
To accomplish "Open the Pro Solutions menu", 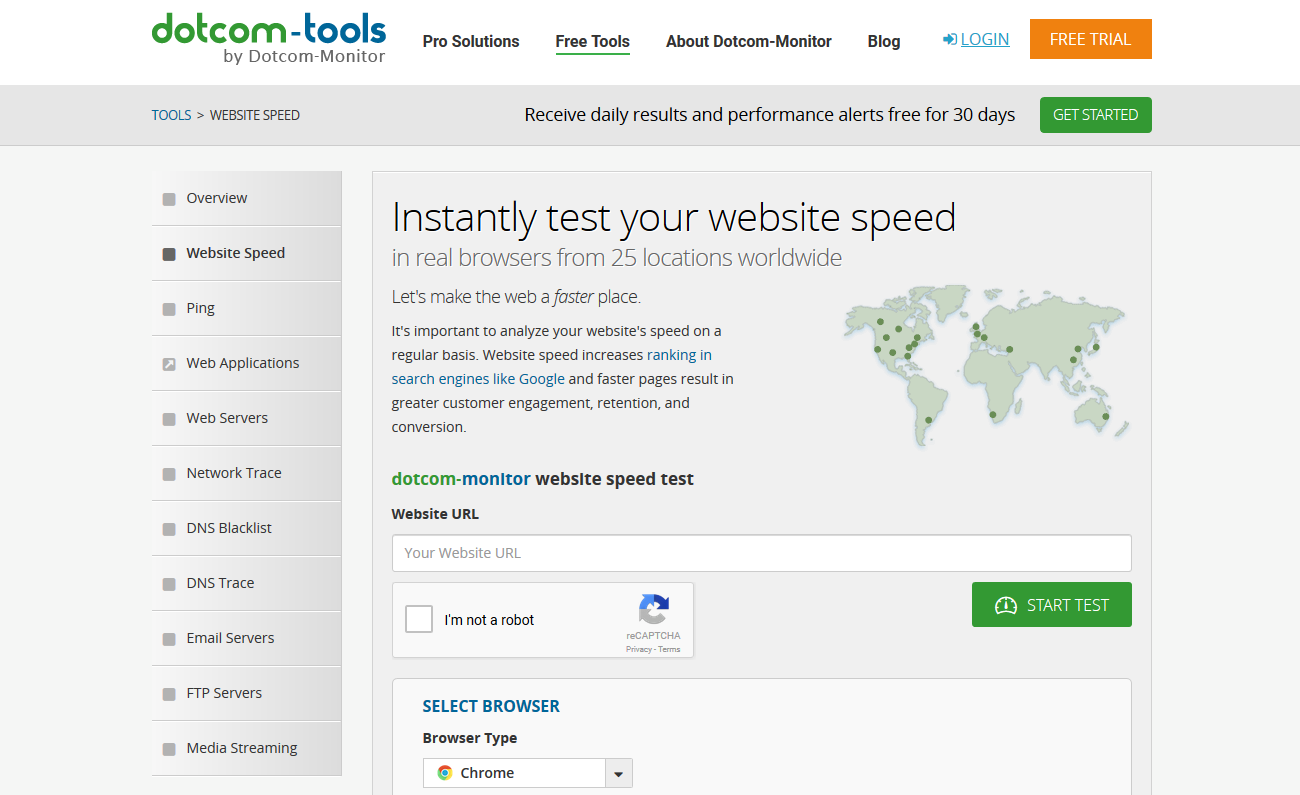I will click(471, 41).
